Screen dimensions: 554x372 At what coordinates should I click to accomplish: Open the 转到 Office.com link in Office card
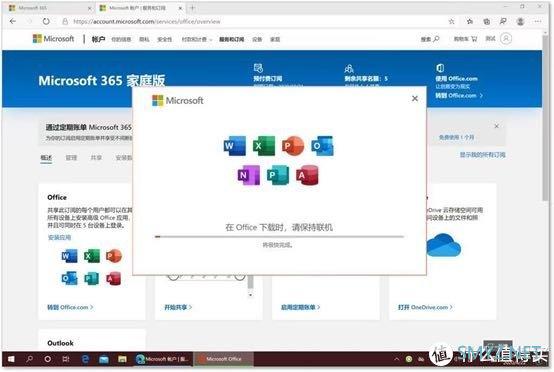click(70, 307)
